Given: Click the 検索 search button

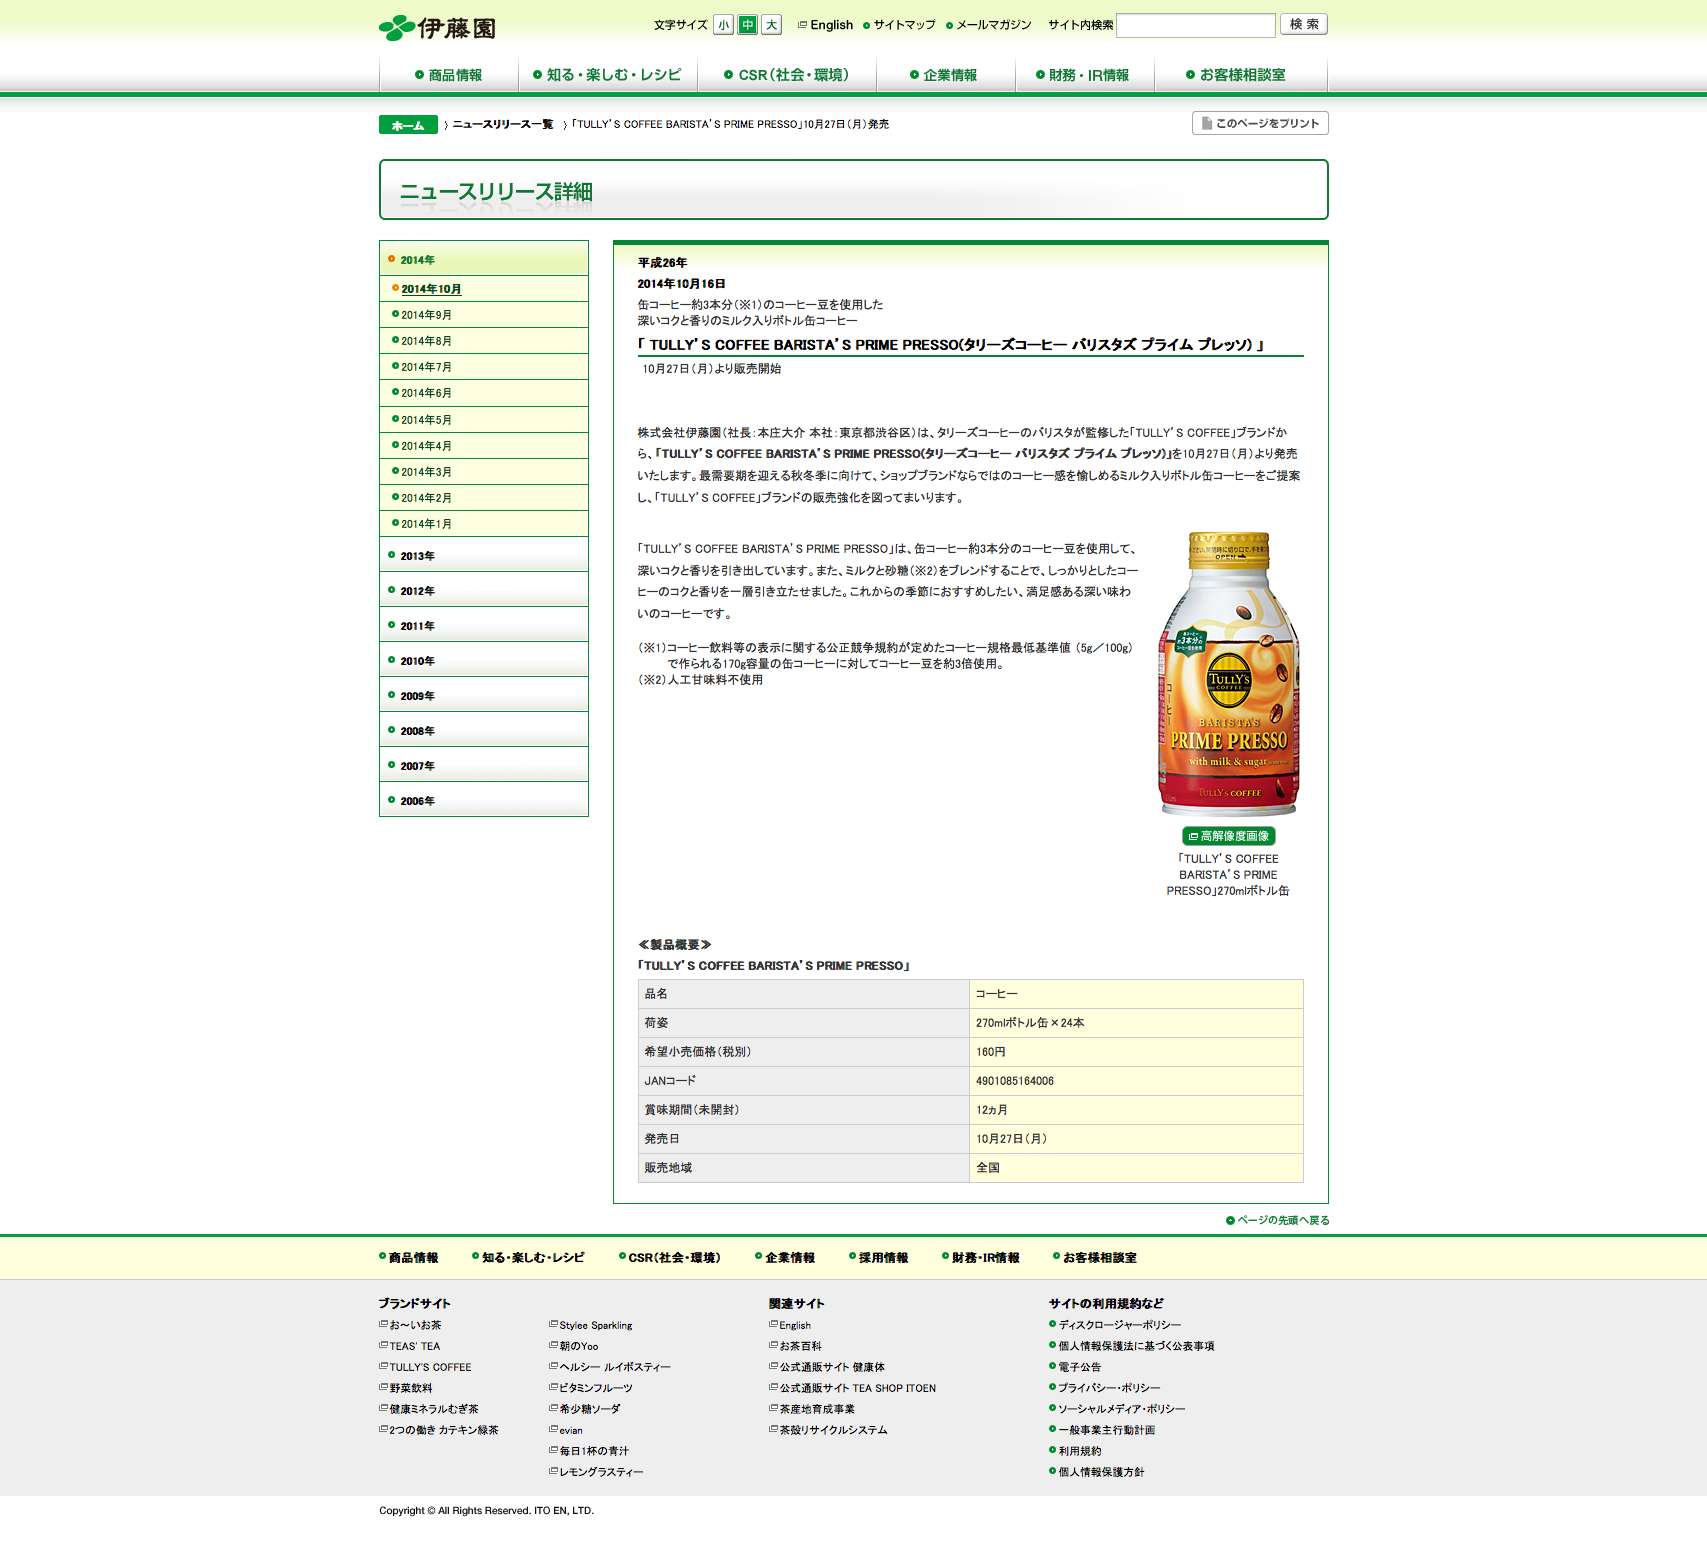Looking at the screenshot, I should pos(1304,24).
